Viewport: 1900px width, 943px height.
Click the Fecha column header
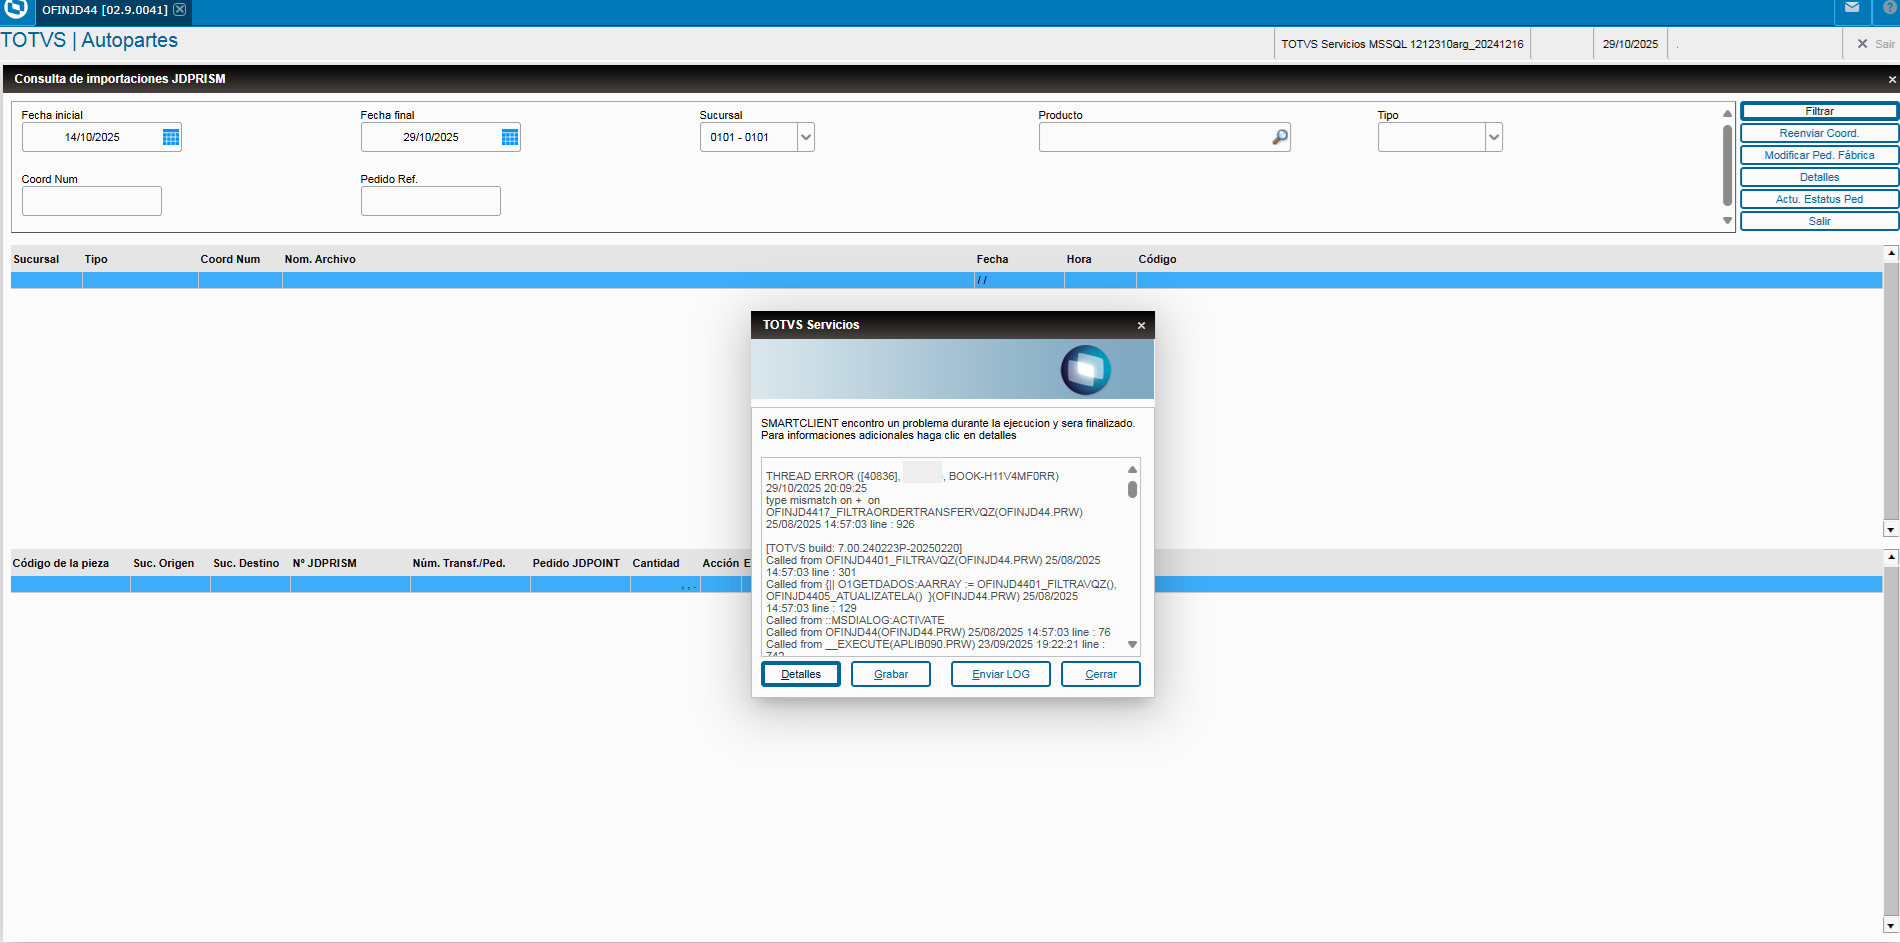pos(992,259)
